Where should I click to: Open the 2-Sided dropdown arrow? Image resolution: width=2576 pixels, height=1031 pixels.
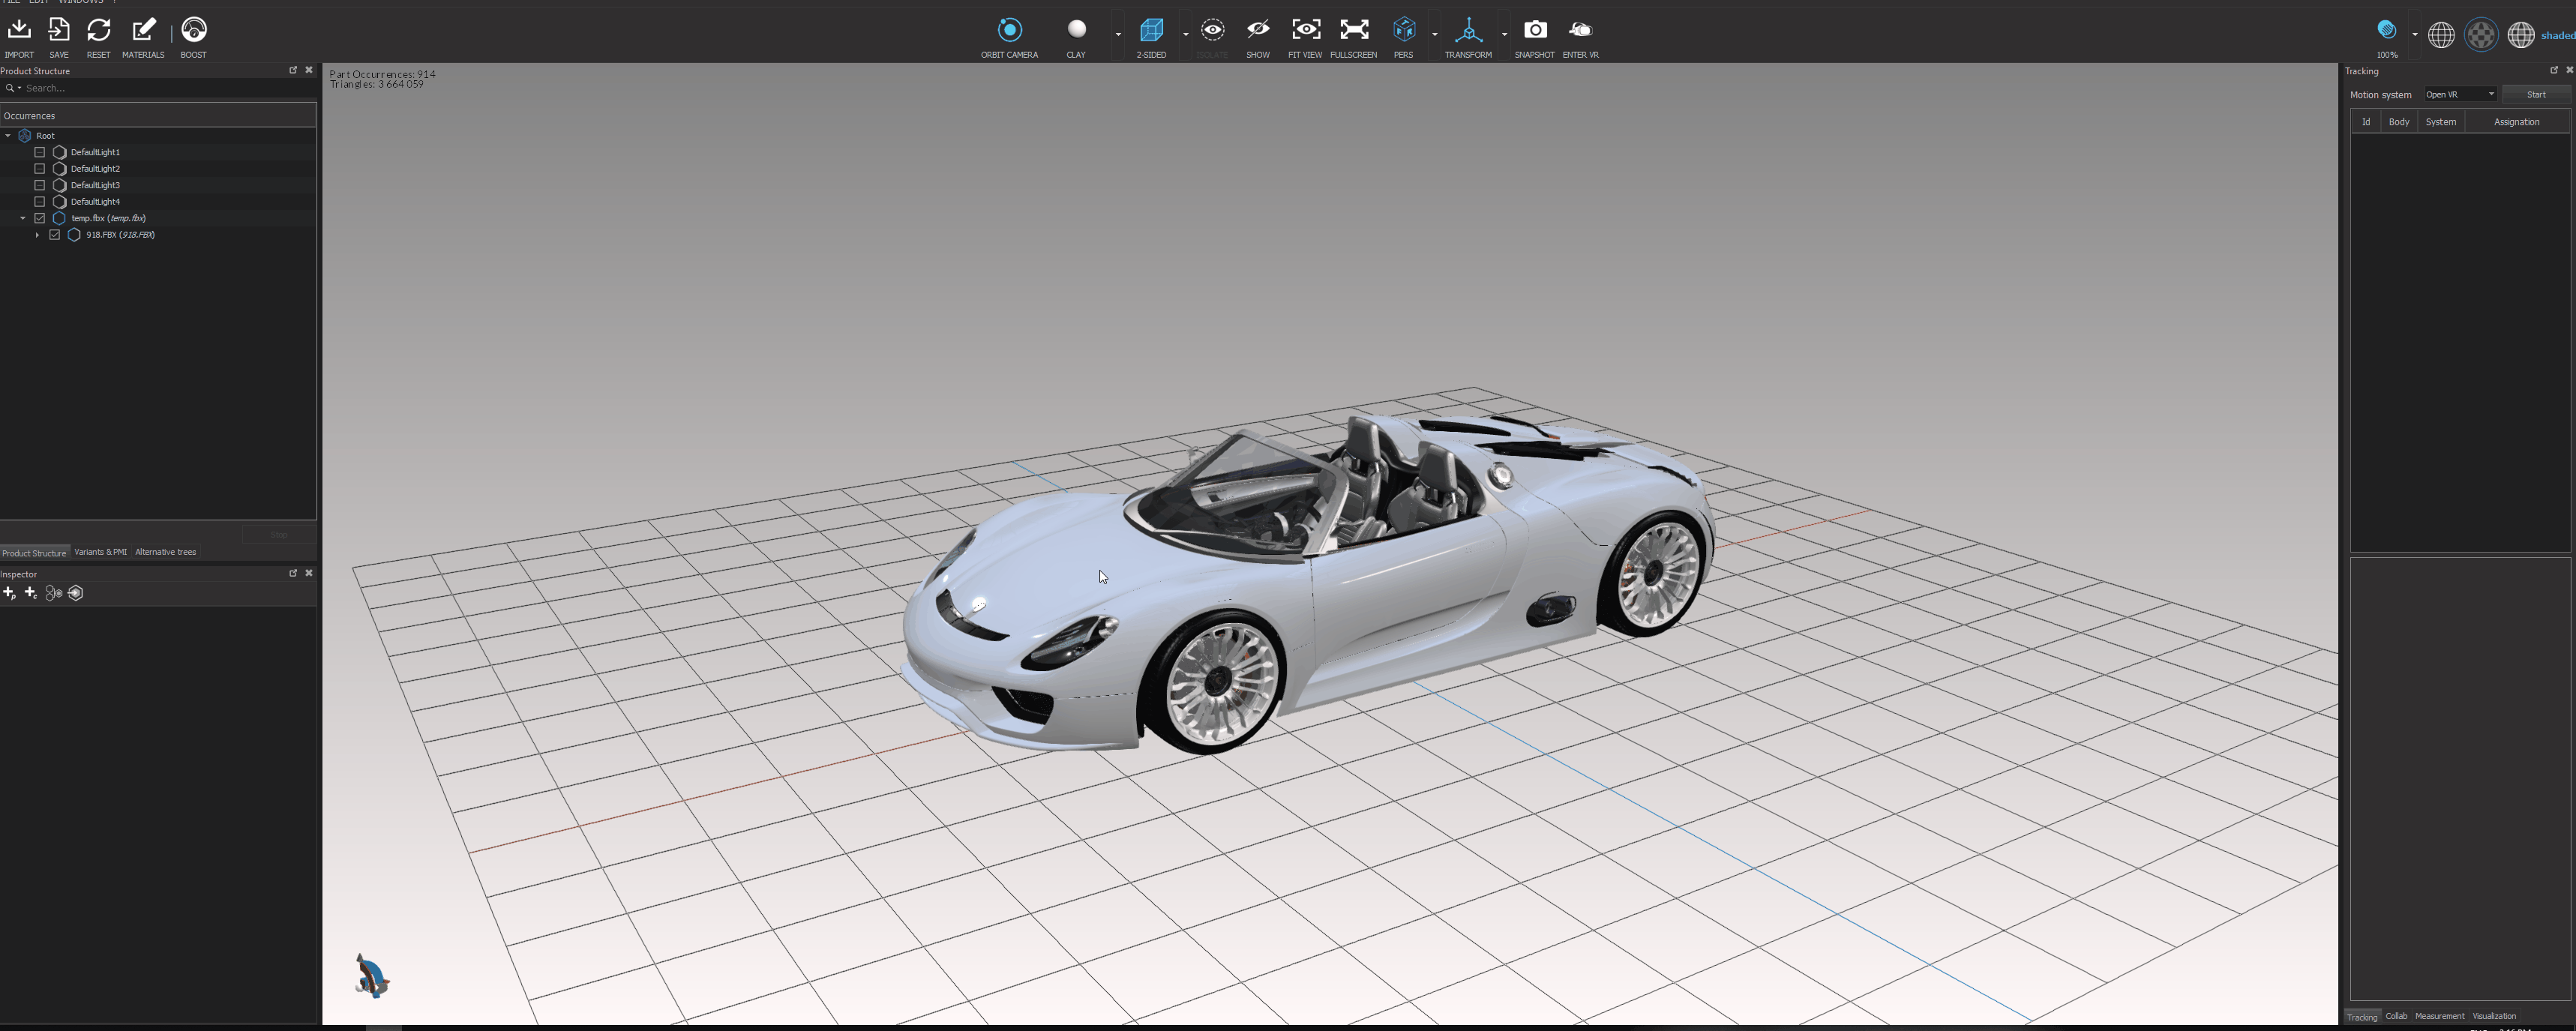point(1185,34)
